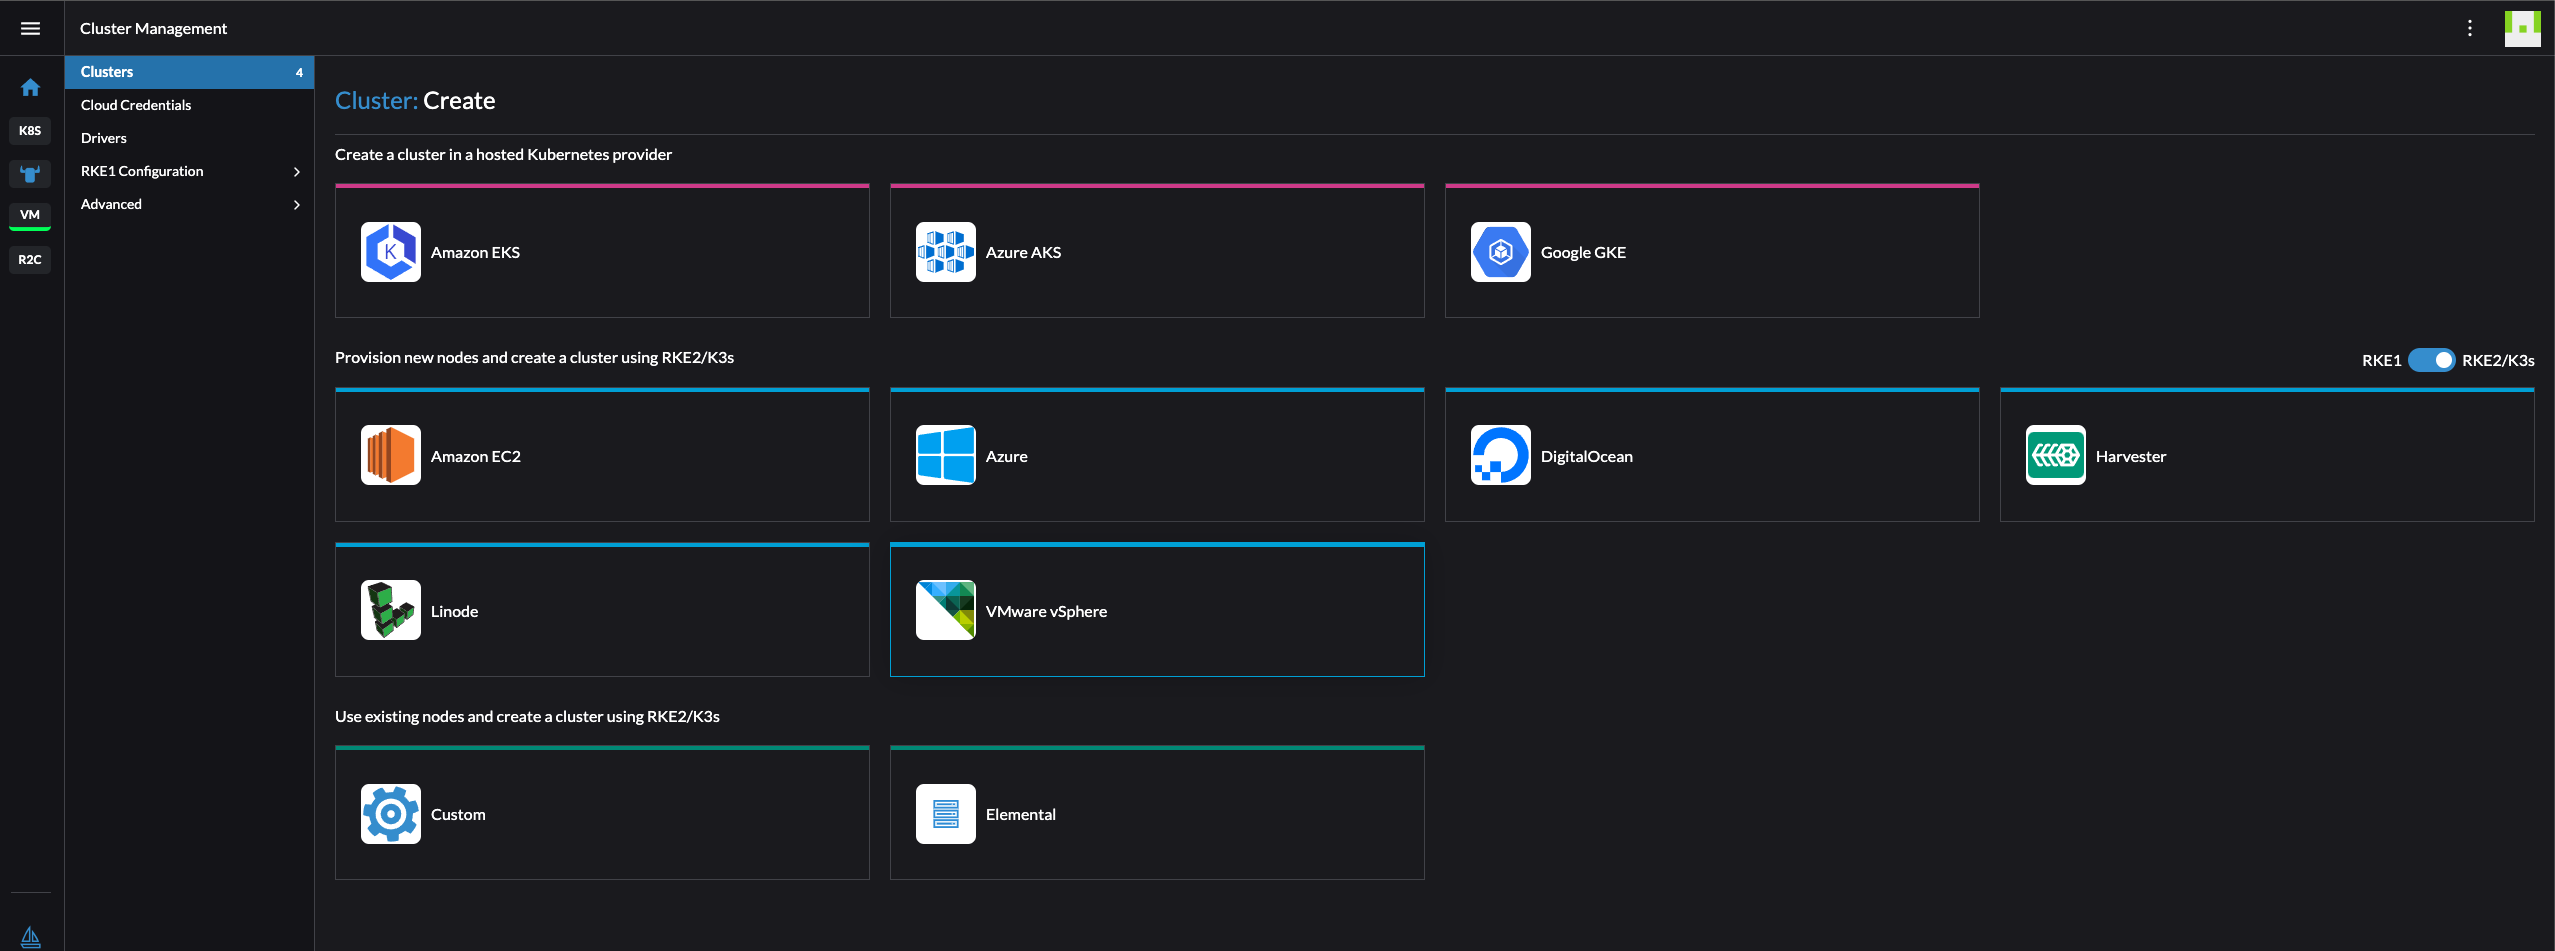This screenshot has height=951, width=2555.
Task: Choose the DigitalOcean label
Action: [1586, 457]
